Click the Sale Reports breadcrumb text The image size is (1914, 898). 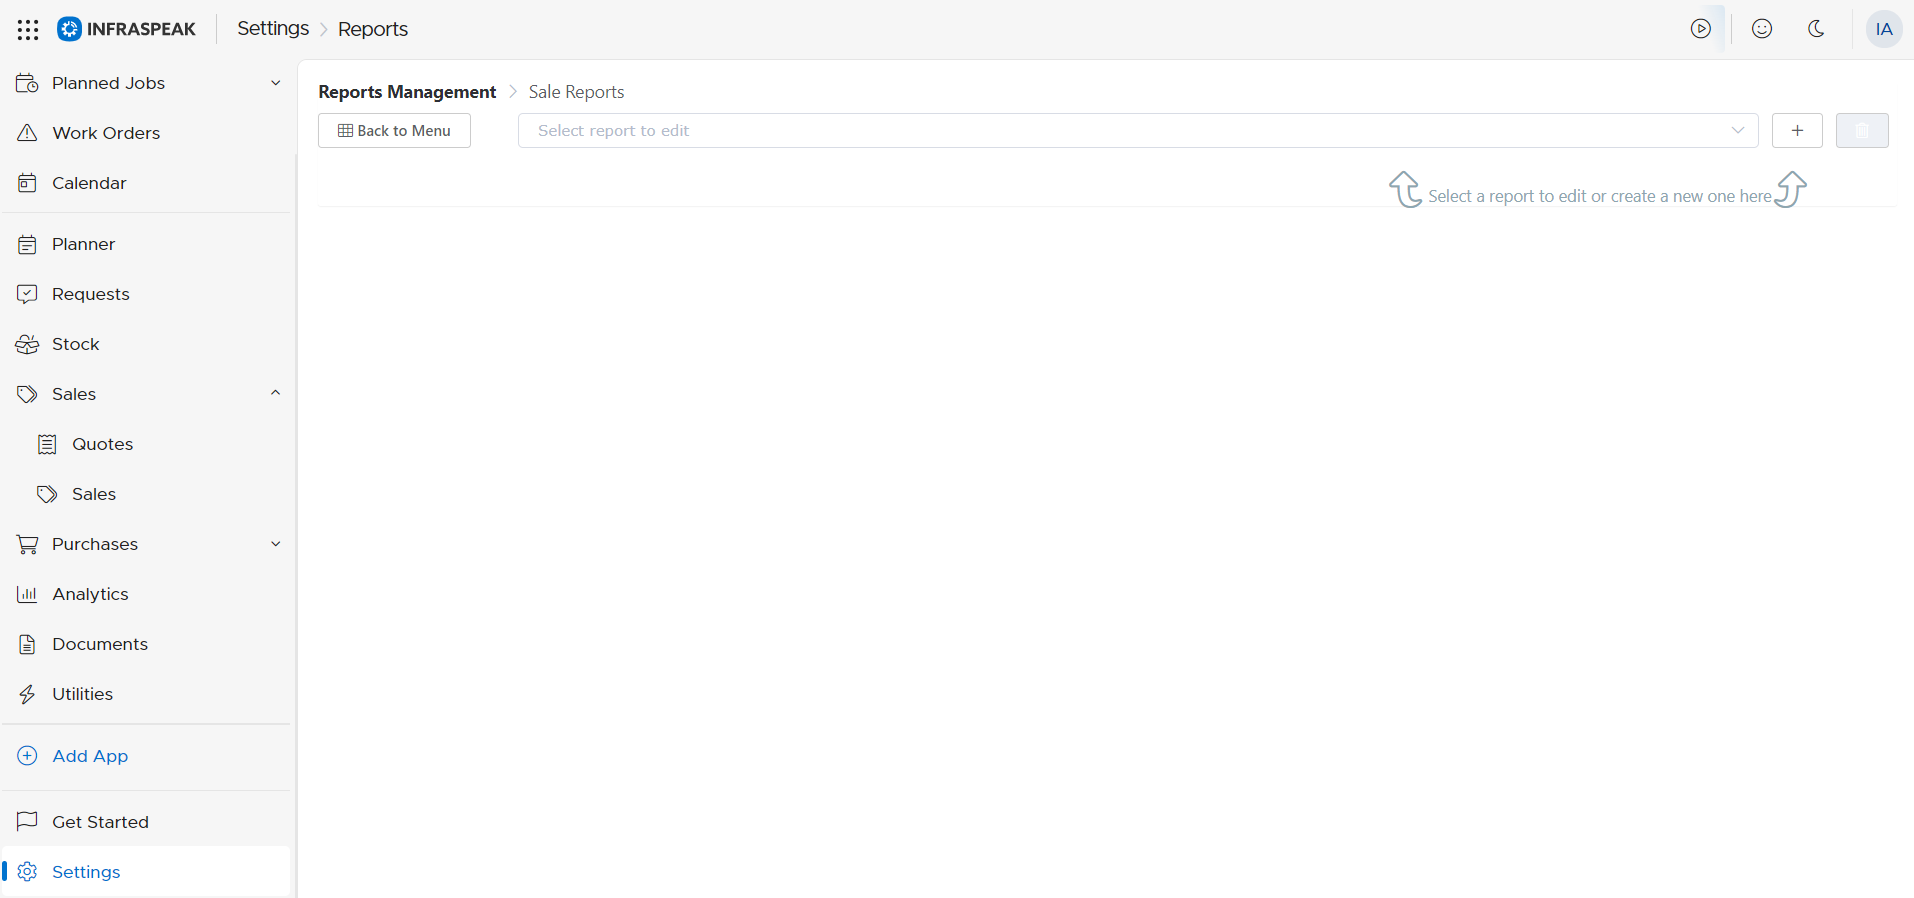click(x=576, y=92)
